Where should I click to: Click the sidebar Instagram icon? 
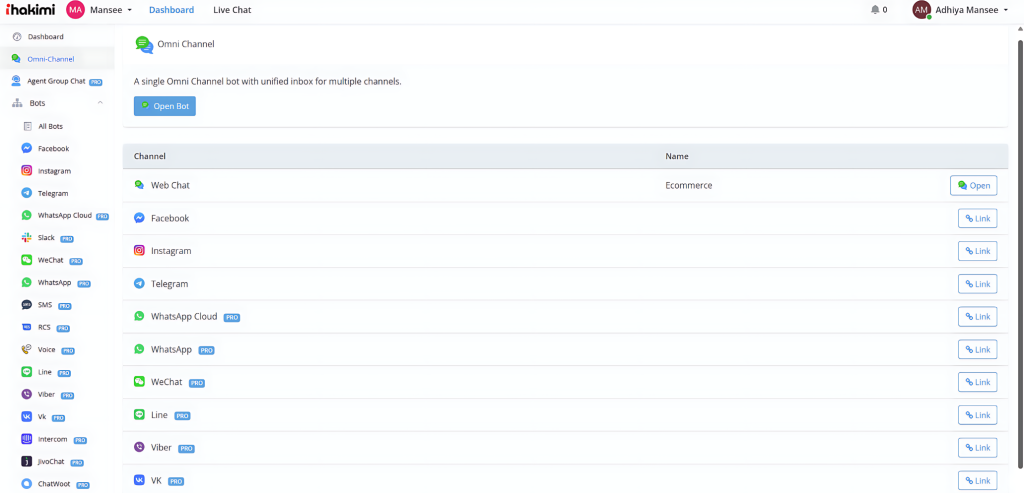click(x=27, y=170)
